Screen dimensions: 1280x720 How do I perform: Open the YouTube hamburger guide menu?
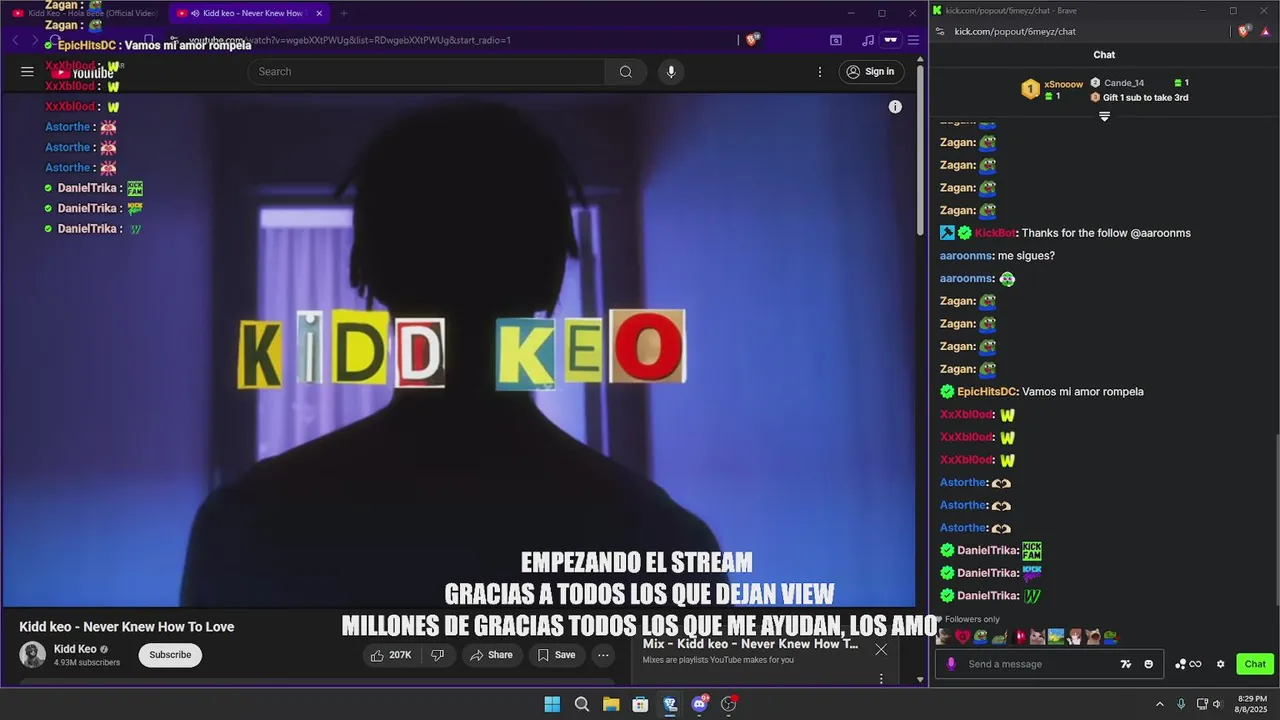tap(27, 71)
